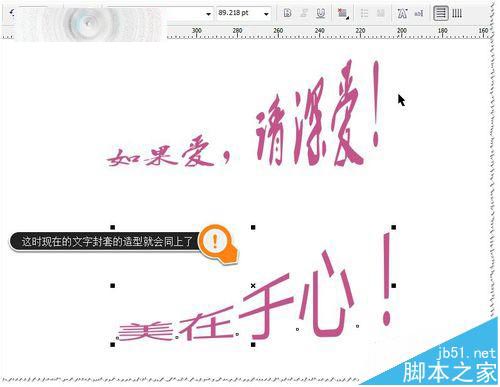The height and width of the screenshot is (387, 500).
Task: Click the horizontal ruler at 300
Action: tap(197, 32)
